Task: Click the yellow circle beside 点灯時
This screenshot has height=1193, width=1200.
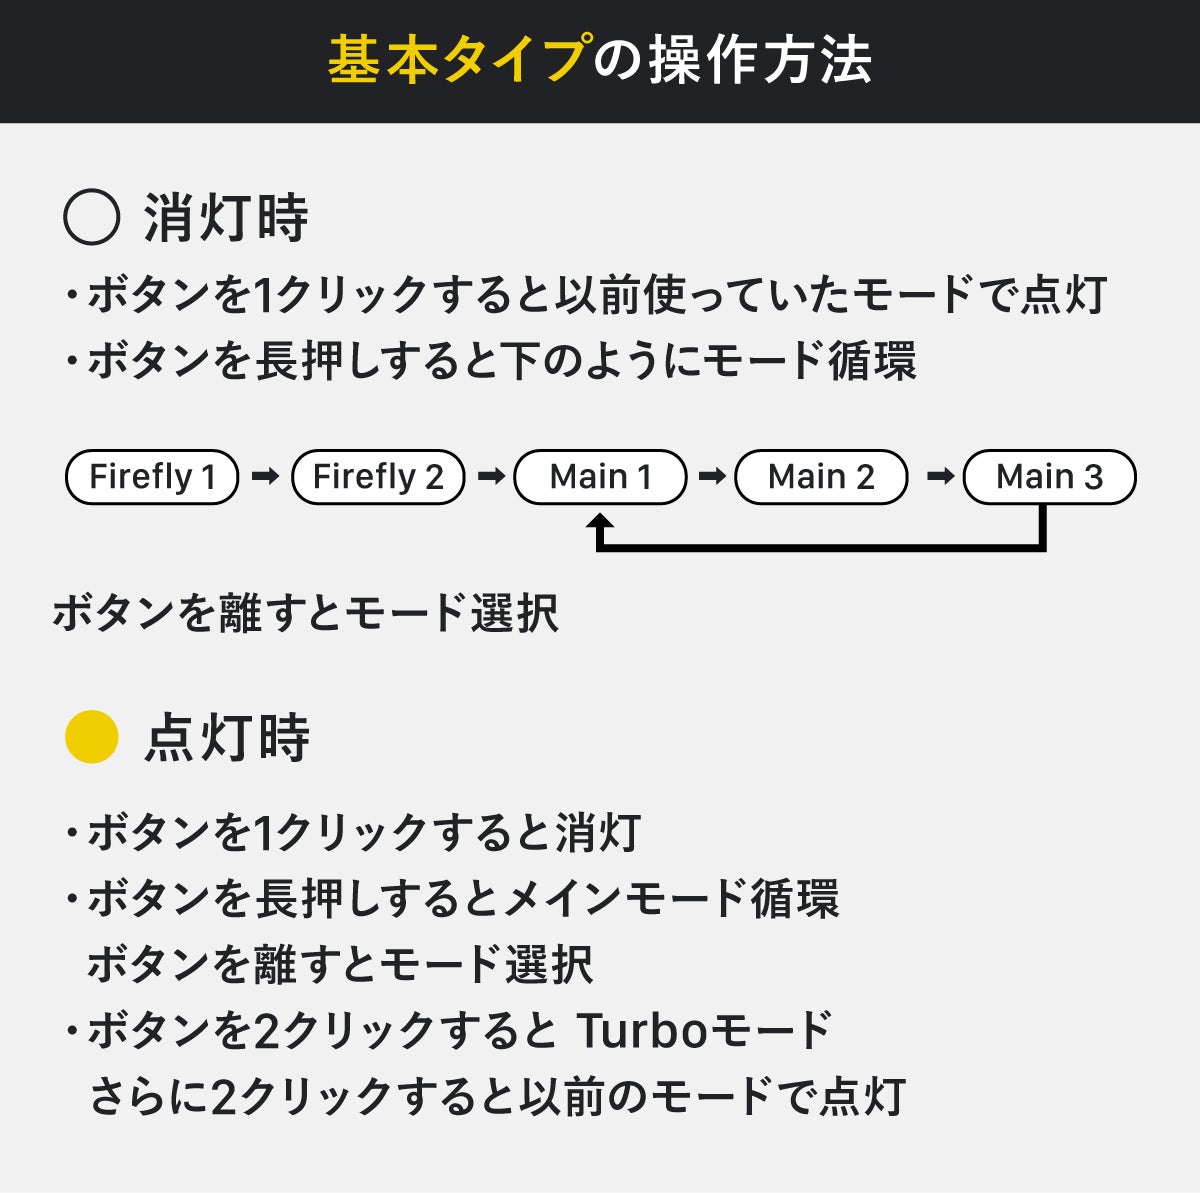Action: pos(91,737)
